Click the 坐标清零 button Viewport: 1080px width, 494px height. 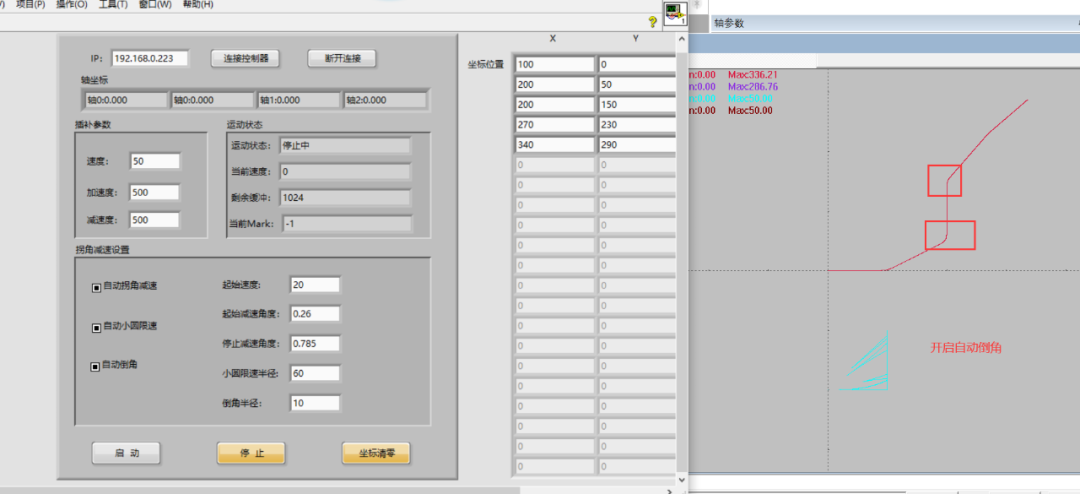(x=376, y=453)
